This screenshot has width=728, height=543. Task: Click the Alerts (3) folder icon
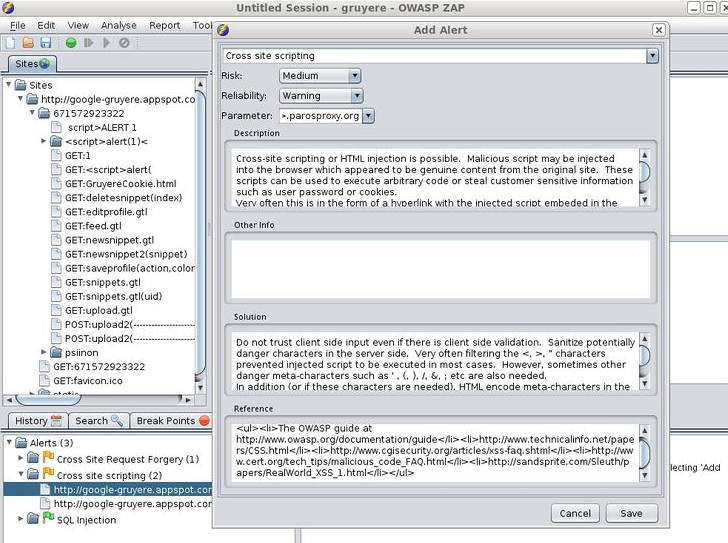click(21, 443)
